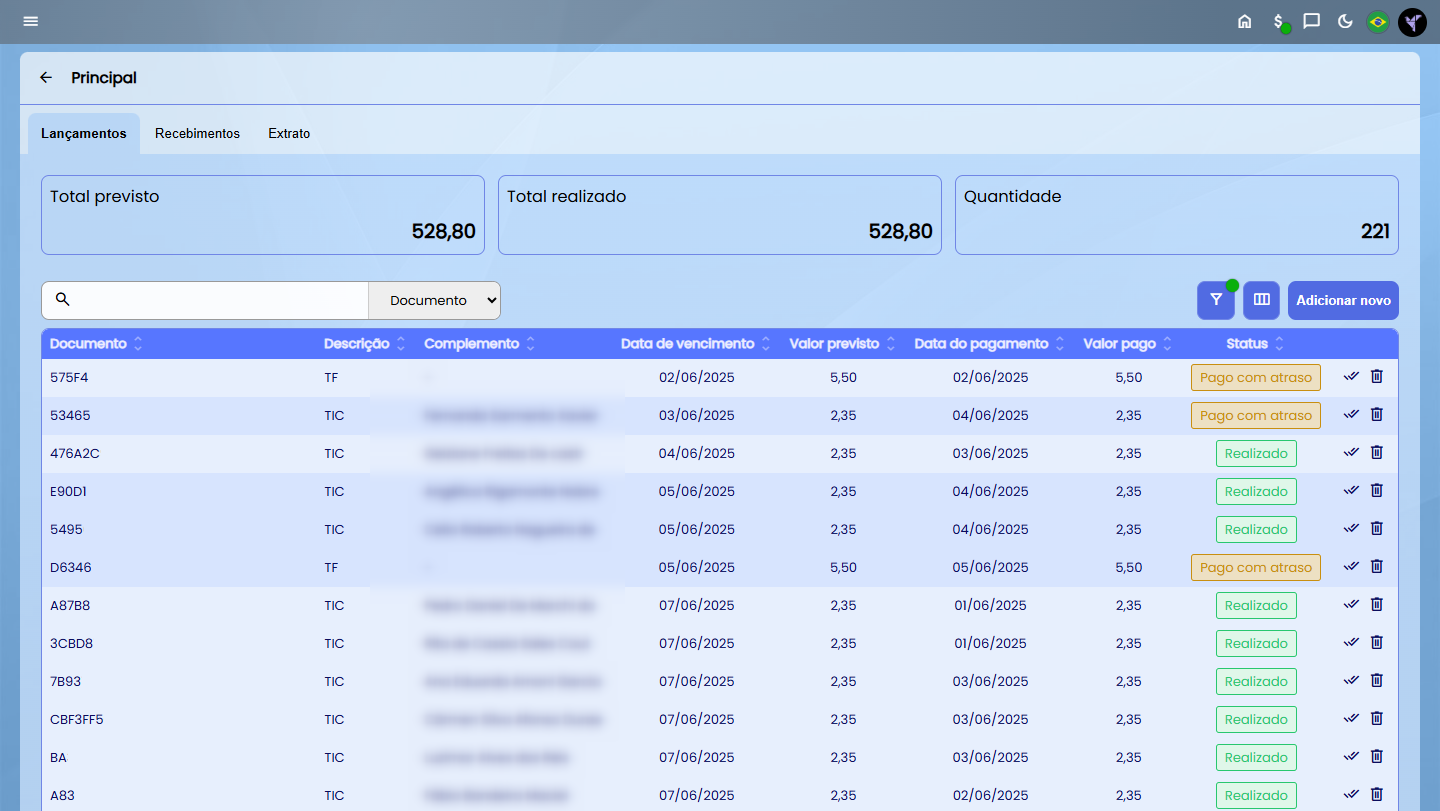Mark document 5495 as paid
This screenshot has height=811, width=1440.
pyautogui.click(x=1352, y=528)
